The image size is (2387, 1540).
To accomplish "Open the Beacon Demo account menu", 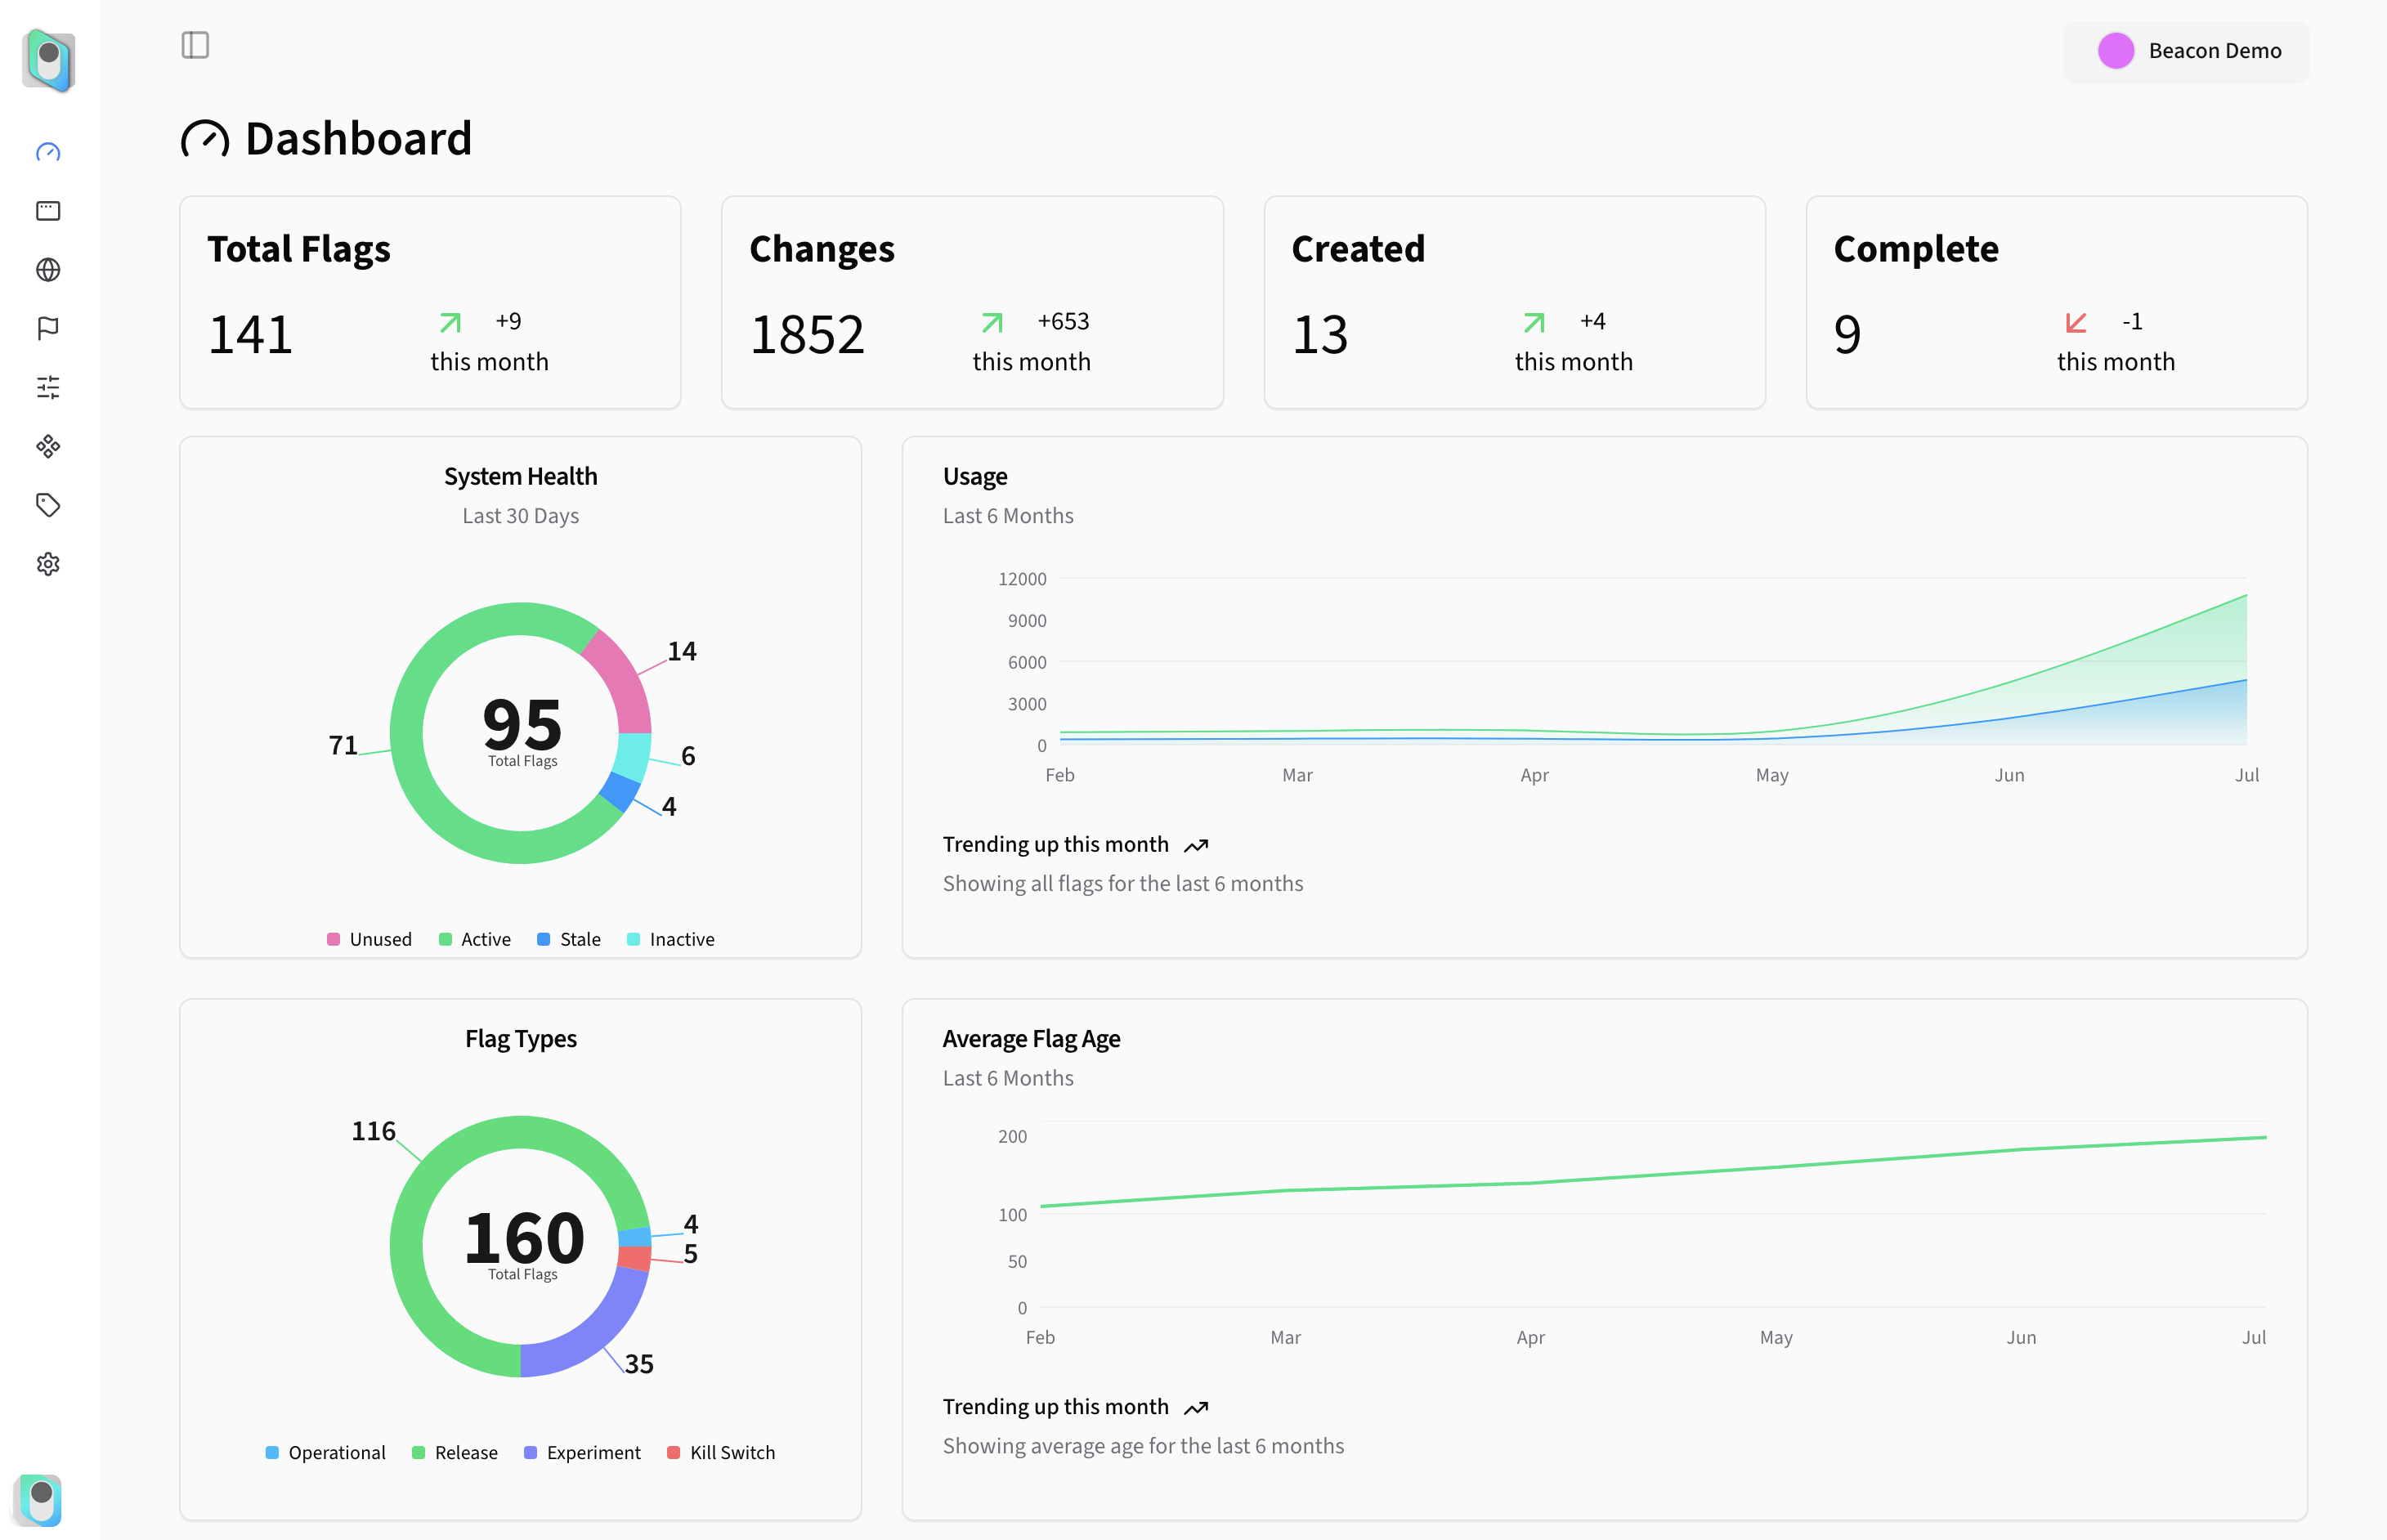I will point(2186,51).
